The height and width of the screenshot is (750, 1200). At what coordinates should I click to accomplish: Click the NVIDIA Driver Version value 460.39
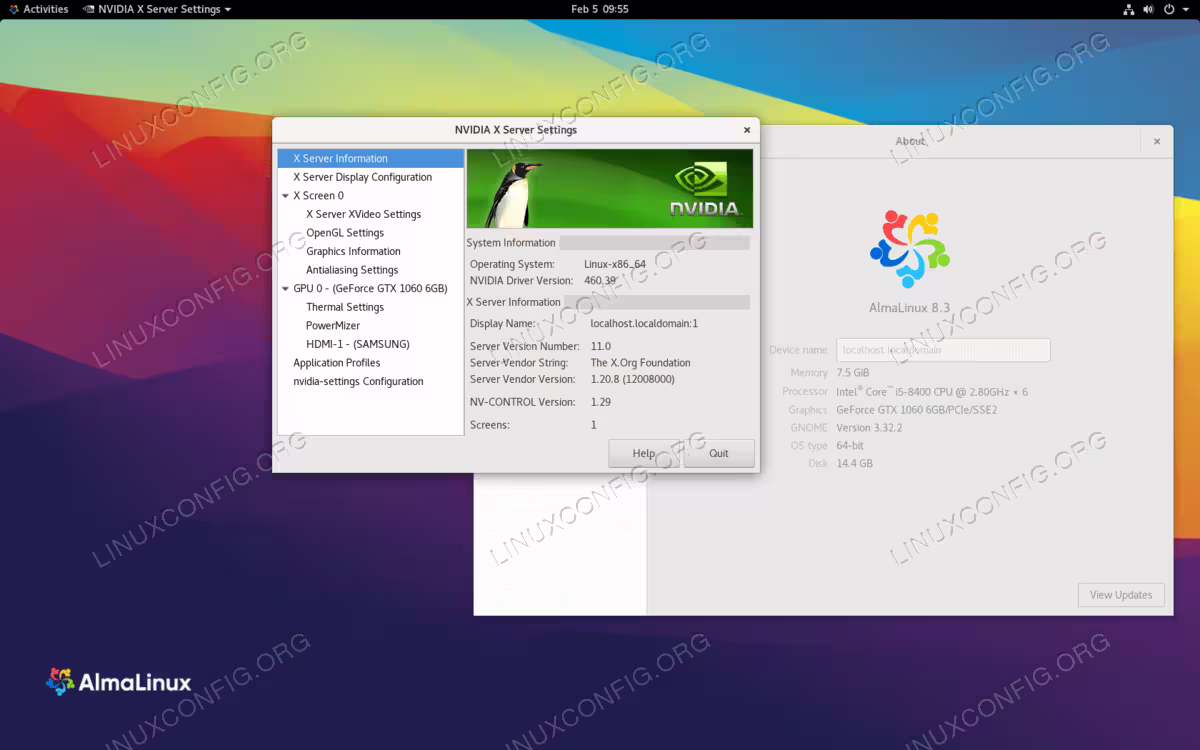(600, 281)
